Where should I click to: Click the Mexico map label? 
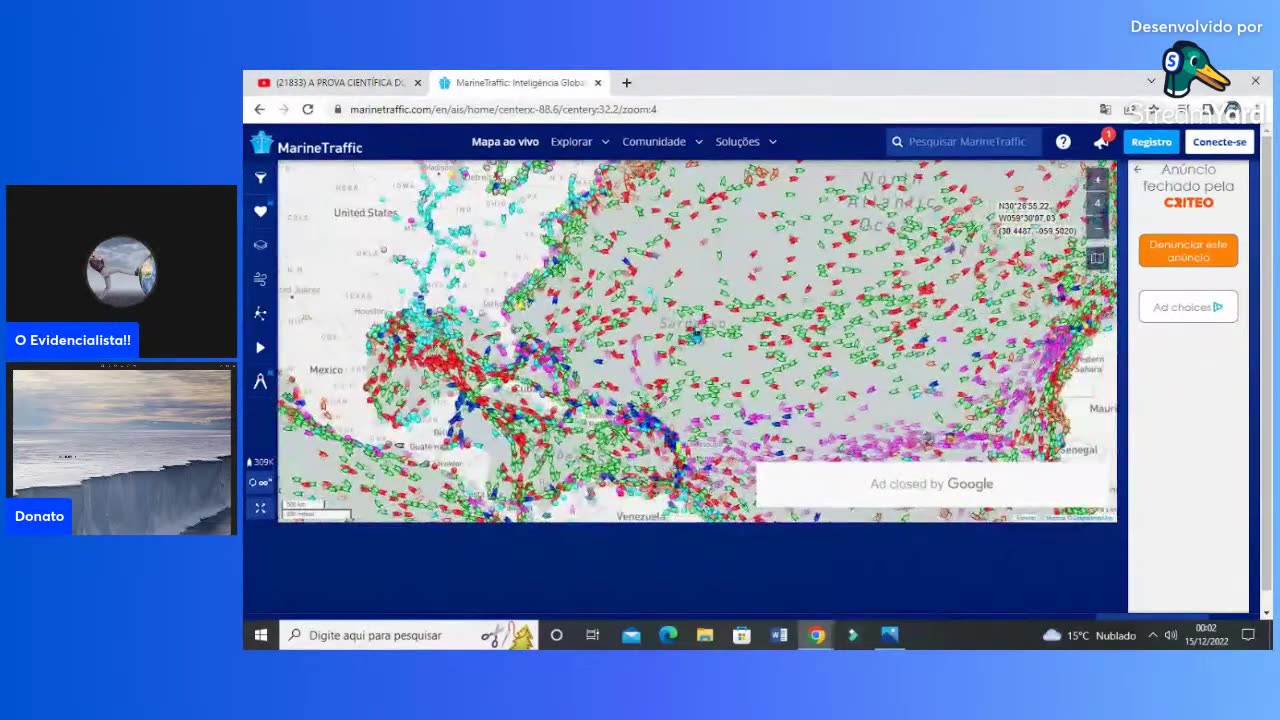click(x=326, y=370)
